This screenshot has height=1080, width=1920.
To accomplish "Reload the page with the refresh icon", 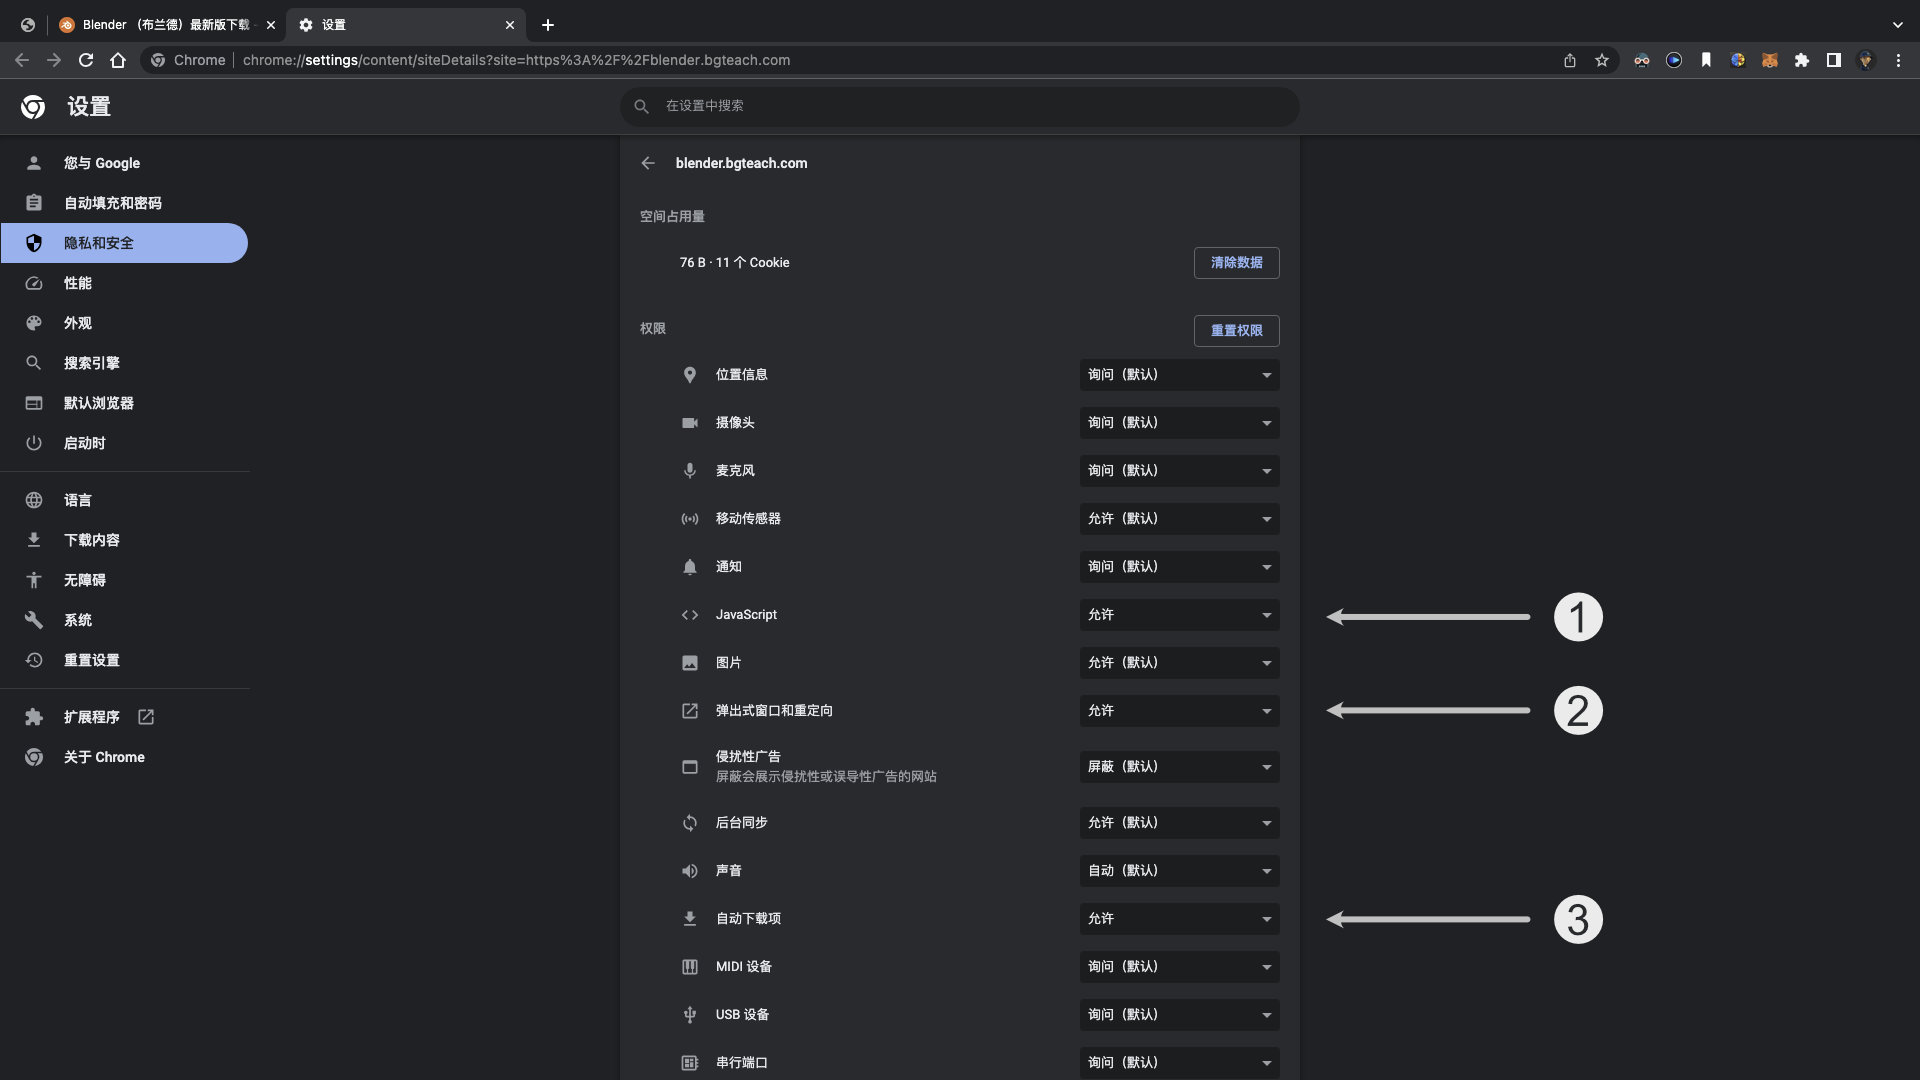I will click(86, 60).
